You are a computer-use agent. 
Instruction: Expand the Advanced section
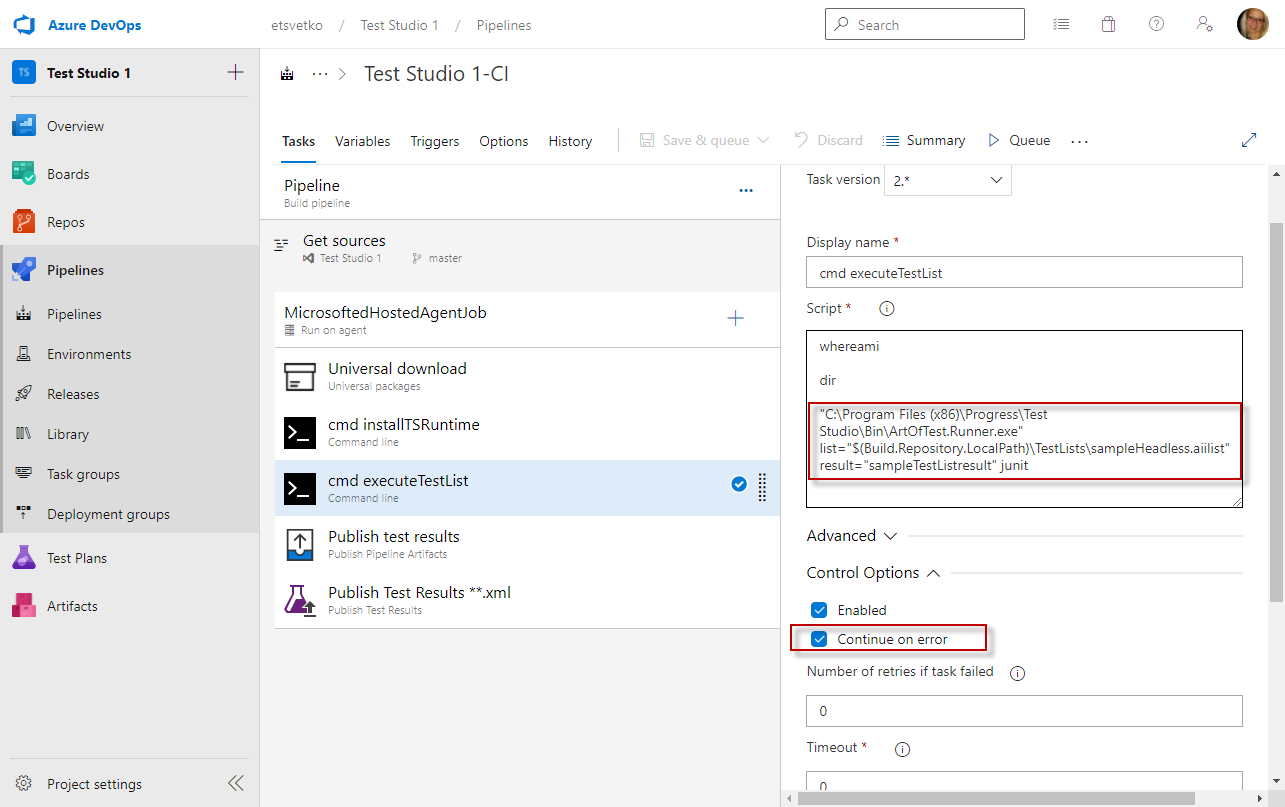click(x=851, y=536)
